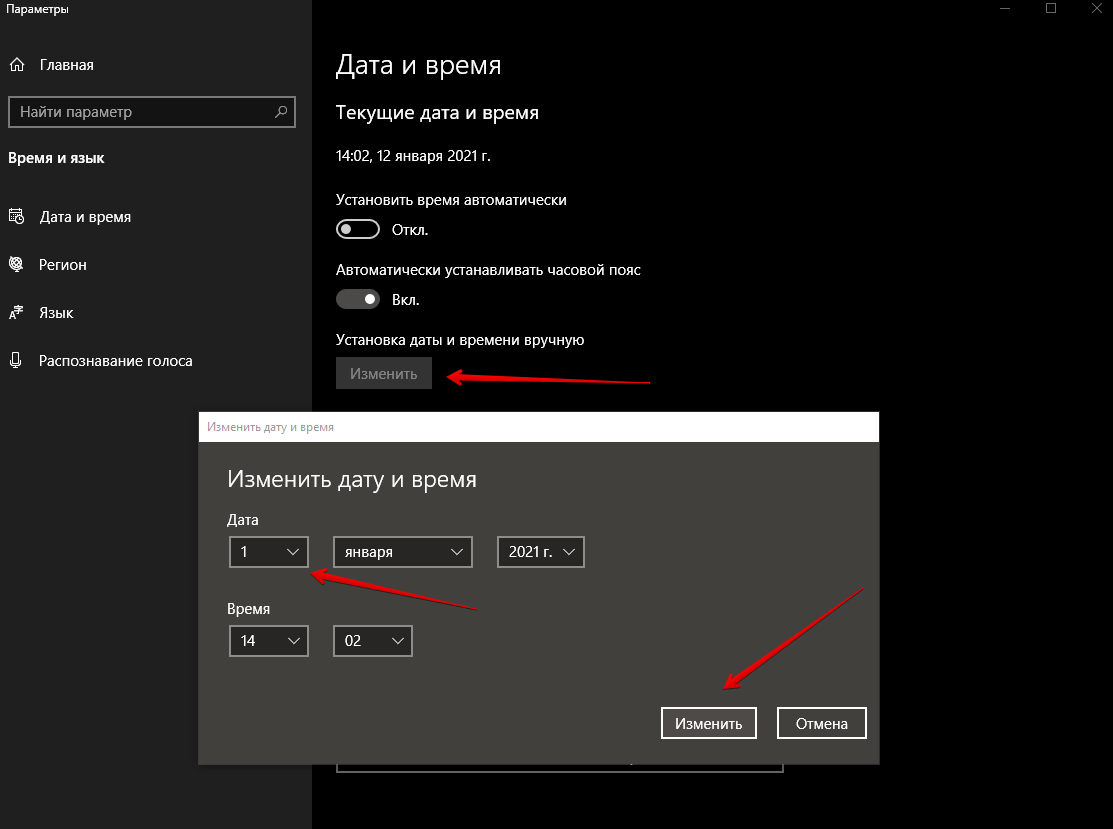Open Главная in the sidebar
The image size is (1113, 829).
pos(67,65)
